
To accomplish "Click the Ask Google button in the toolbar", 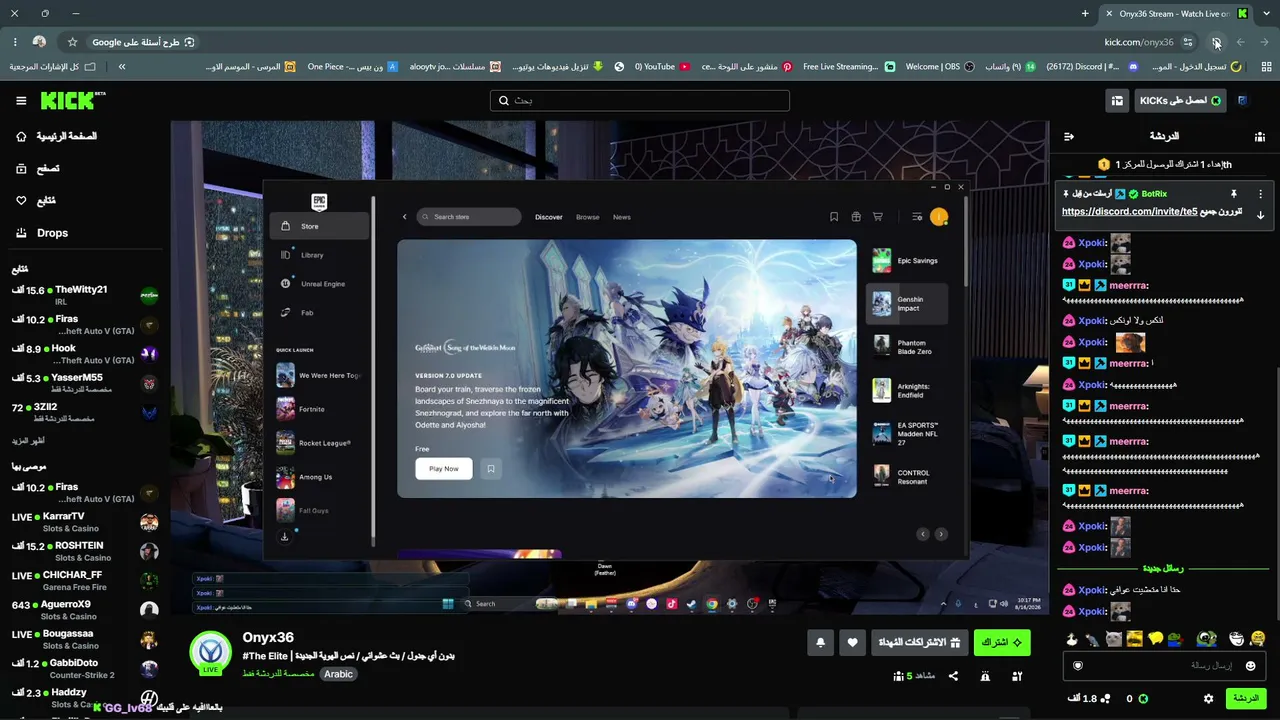I will tap(143, 42).
